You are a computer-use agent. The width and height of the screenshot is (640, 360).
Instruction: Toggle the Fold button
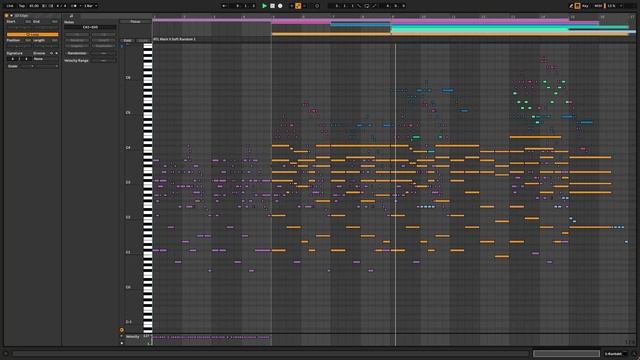[x=127, y=41]
